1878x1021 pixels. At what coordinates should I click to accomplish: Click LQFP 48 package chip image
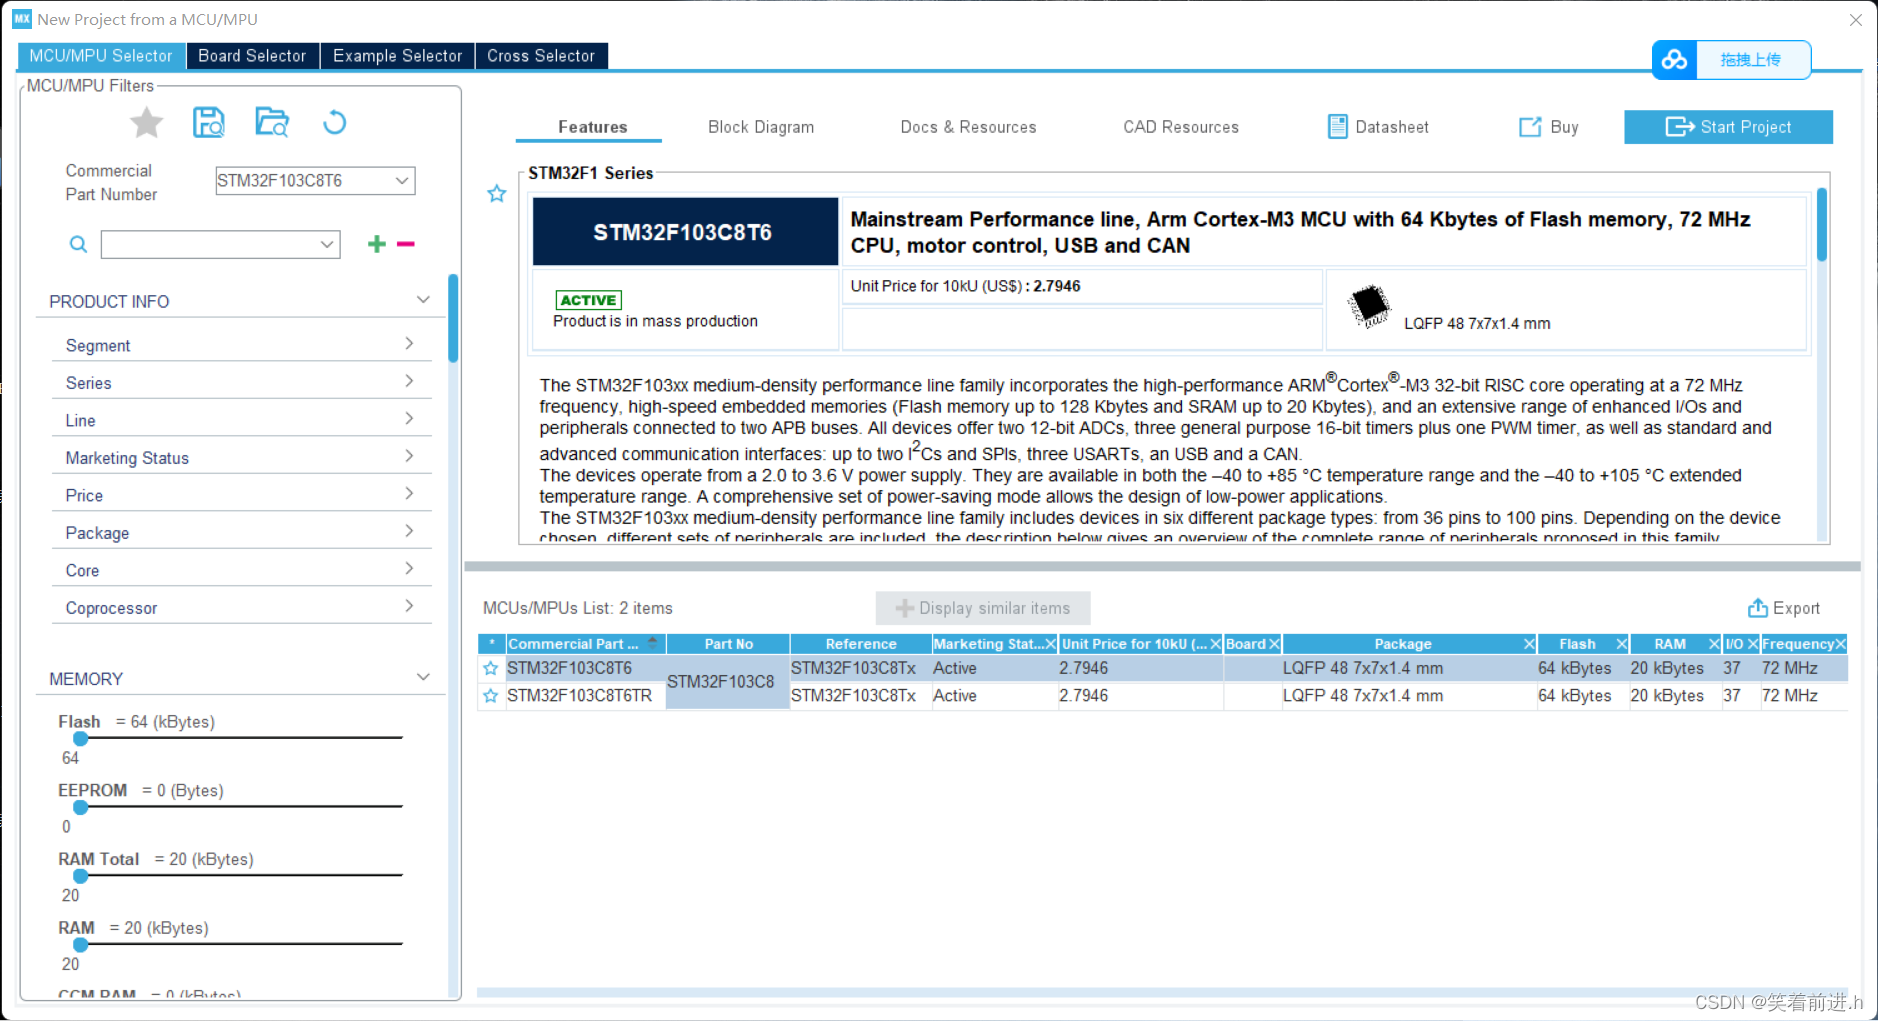1368,306
